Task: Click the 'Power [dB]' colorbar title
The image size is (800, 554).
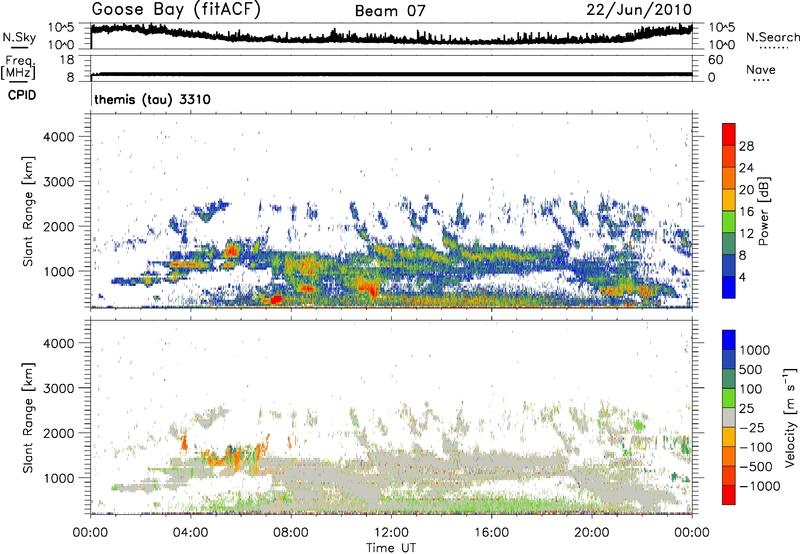Action: [x=763, y=211]
